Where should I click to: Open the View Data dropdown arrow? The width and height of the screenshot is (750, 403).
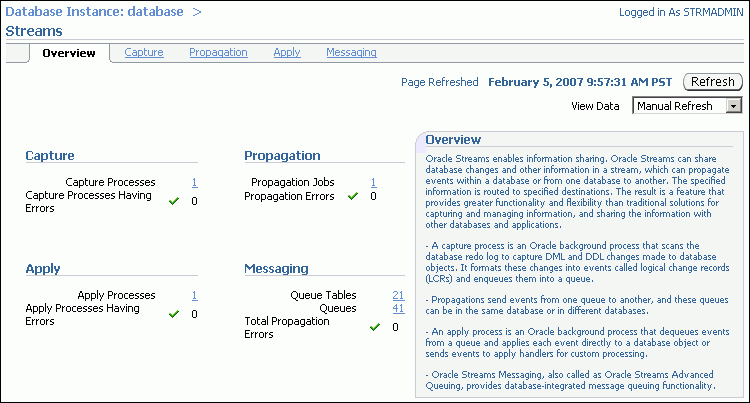[x=733, y=106]
